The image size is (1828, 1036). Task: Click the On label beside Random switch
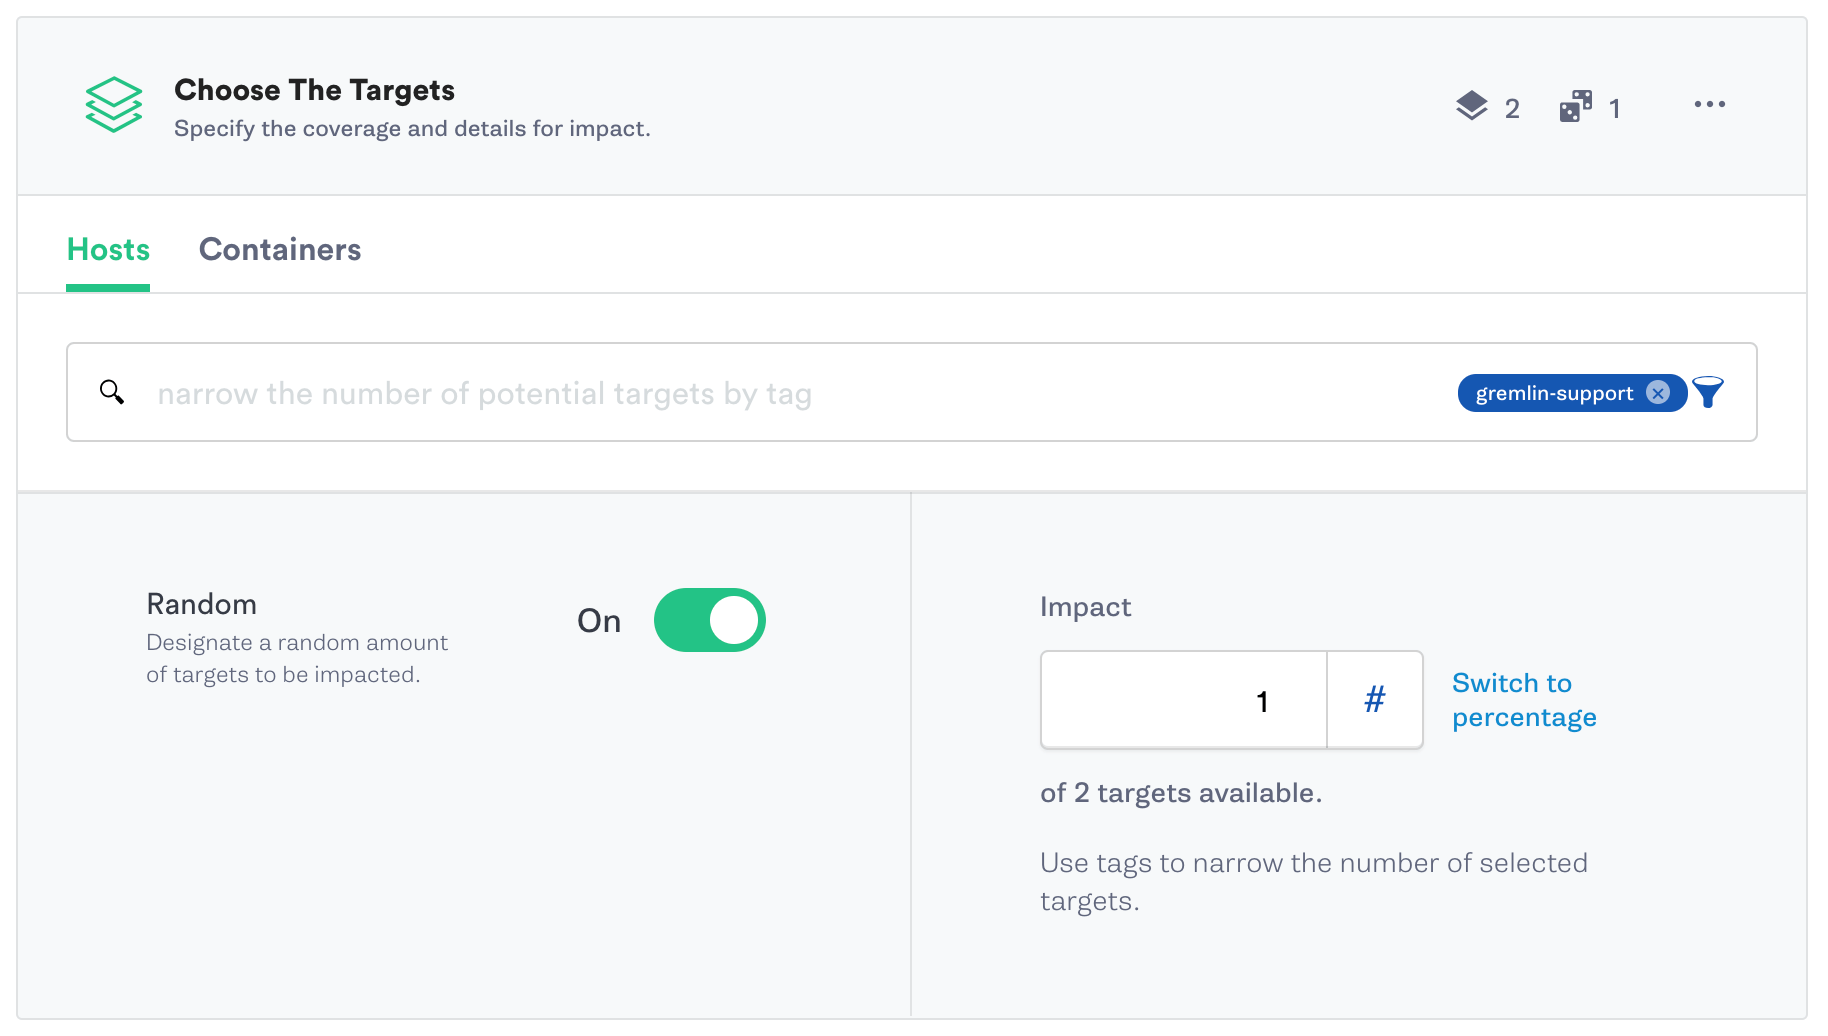coord(599,621)
